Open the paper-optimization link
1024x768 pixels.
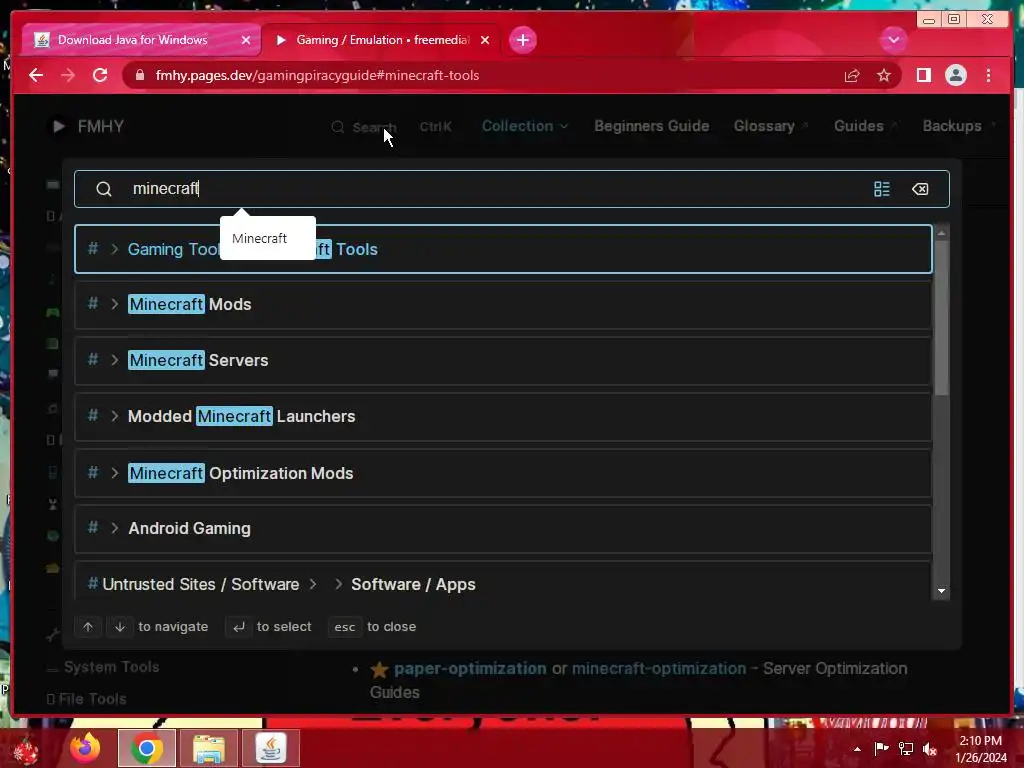pyautogui.click(x=470, y=669)
